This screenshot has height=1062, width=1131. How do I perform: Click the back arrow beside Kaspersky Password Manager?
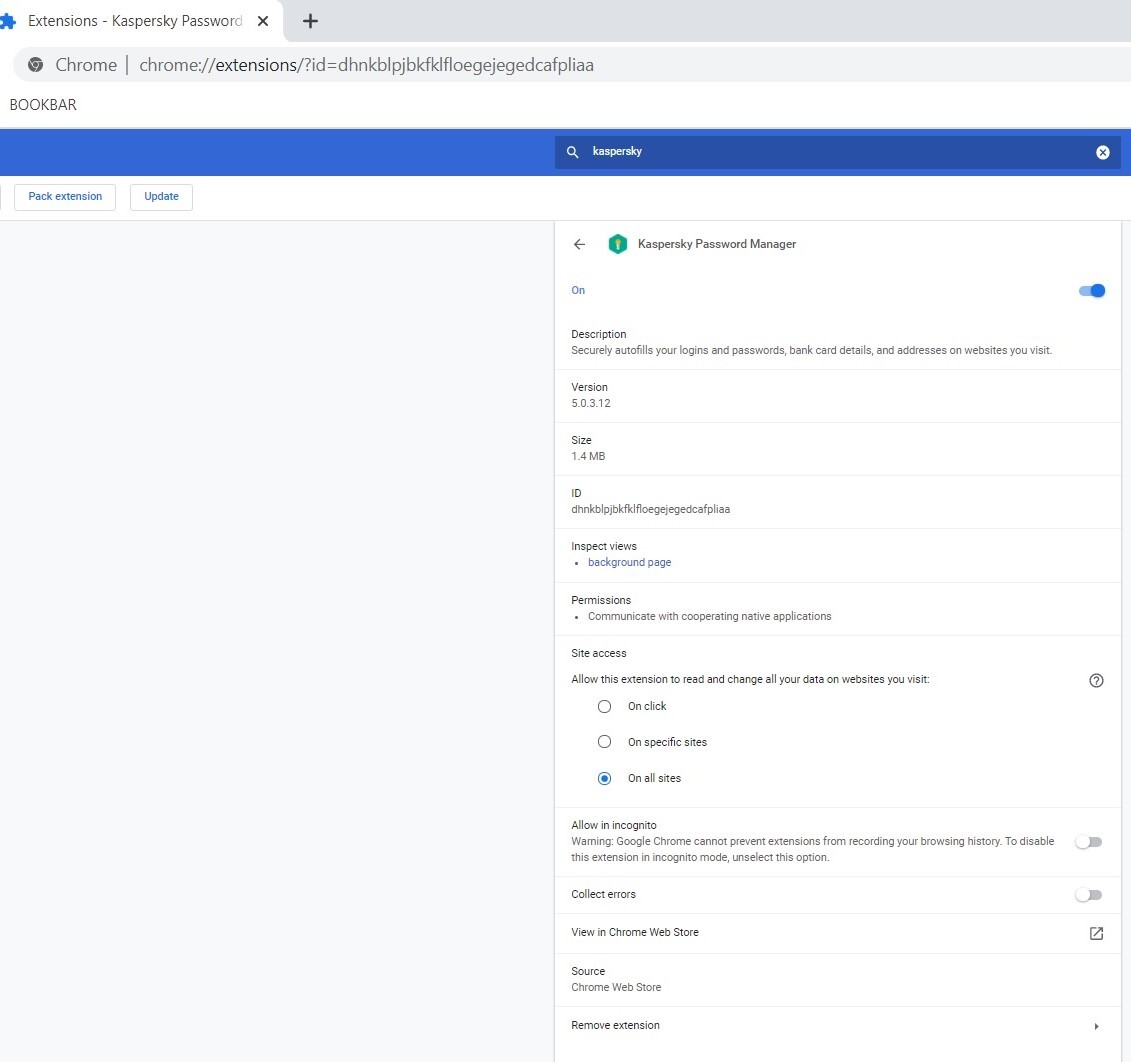pos(579,244)
